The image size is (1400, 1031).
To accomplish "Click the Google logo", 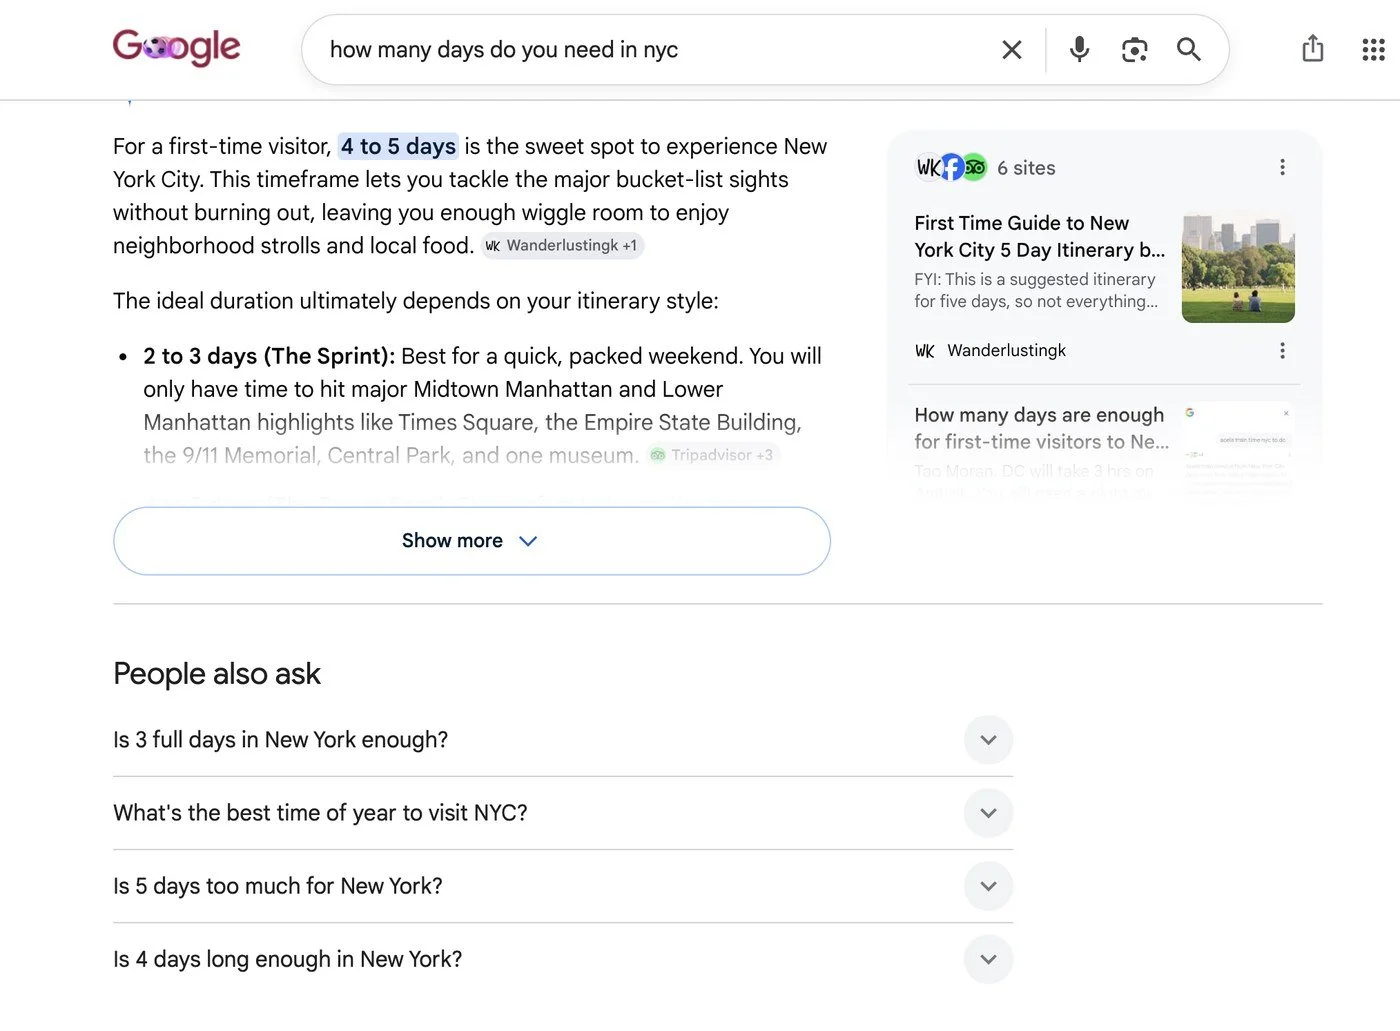I will (177, 47).
